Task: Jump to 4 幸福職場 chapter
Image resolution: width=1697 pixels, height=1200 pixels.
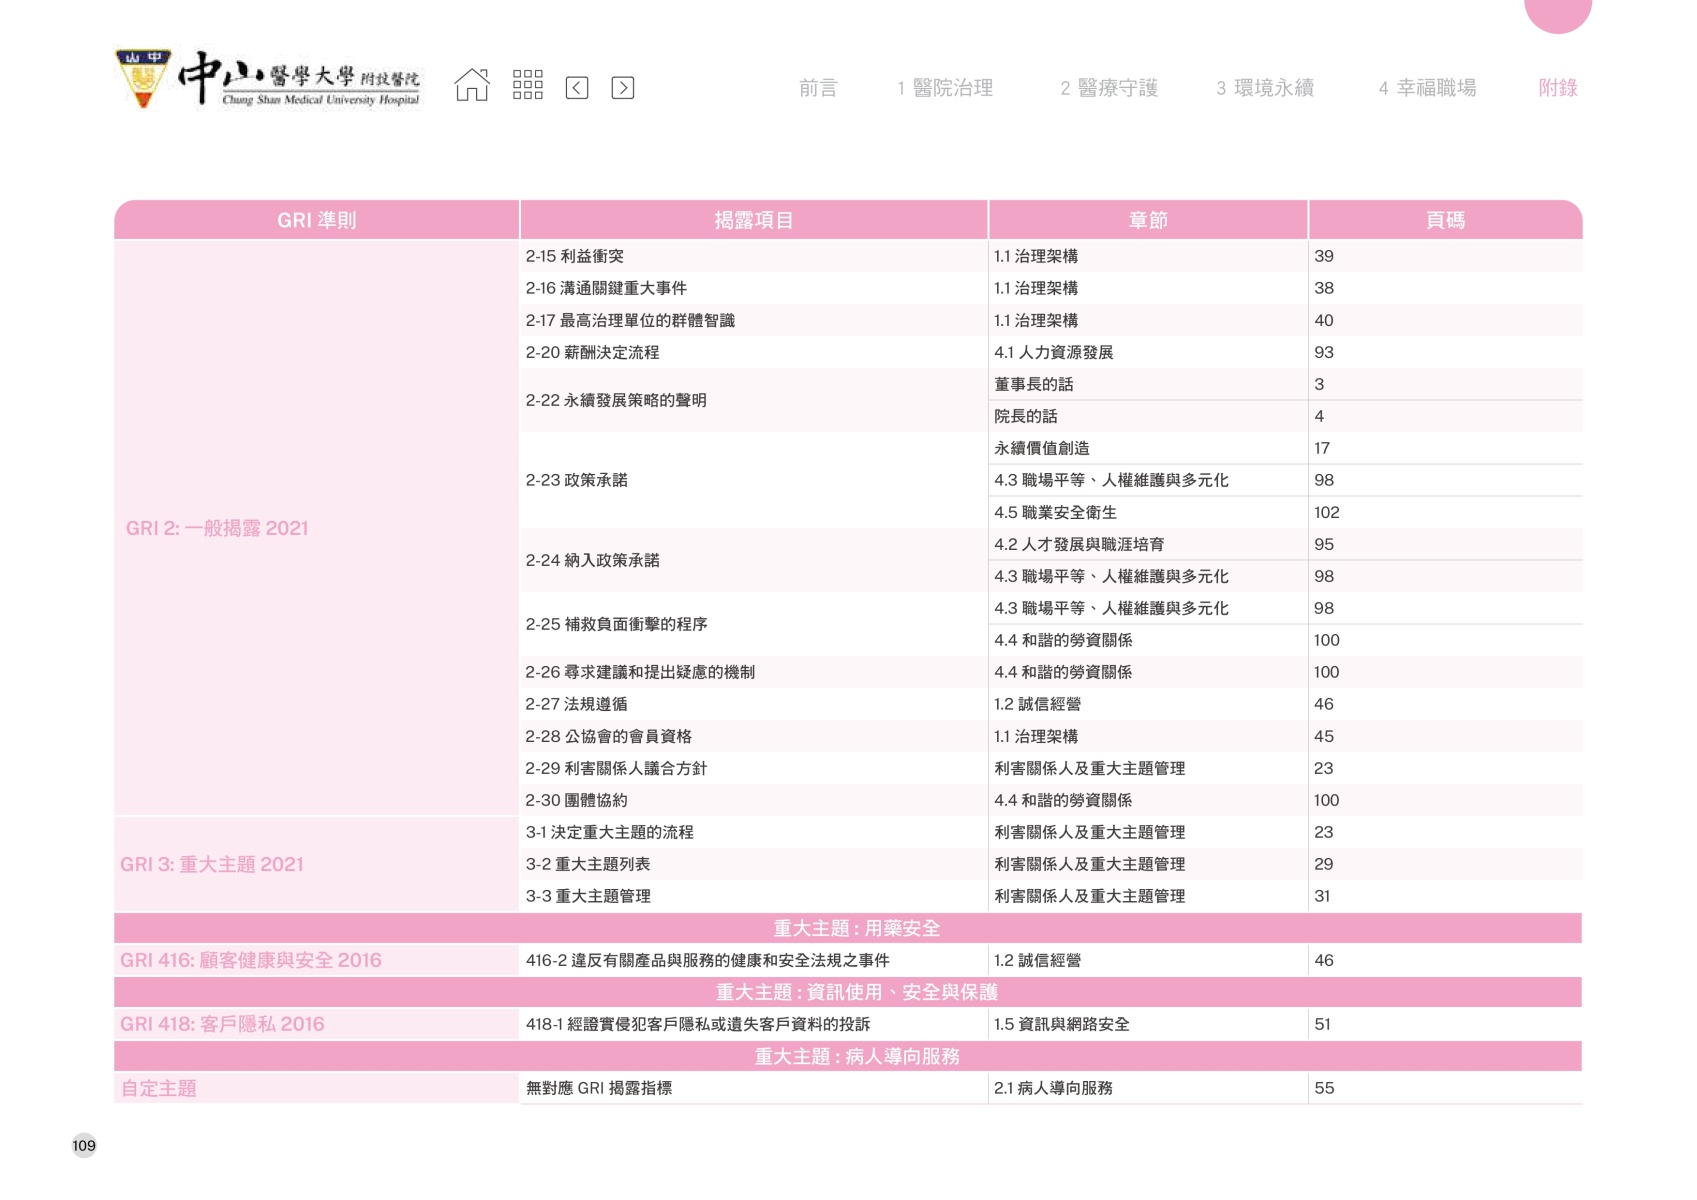Action: click(x=1427, y=88)
